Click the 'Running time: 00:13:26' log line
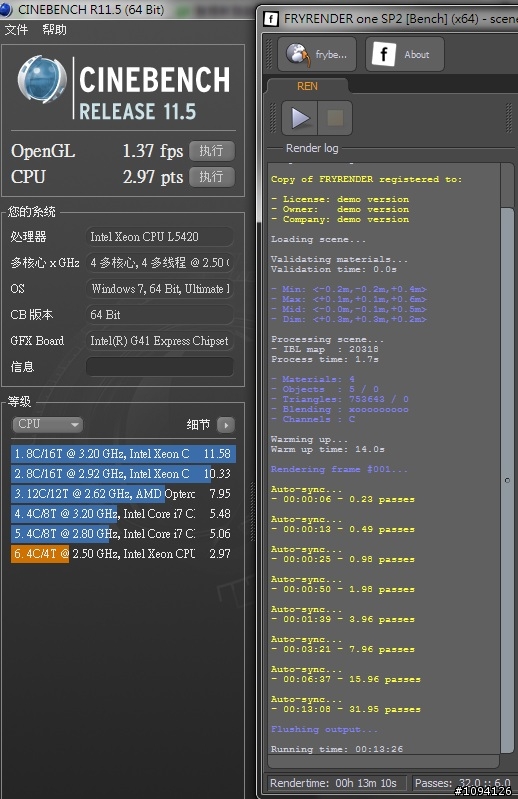Screen dimensions: 518x799 (337, 749)
